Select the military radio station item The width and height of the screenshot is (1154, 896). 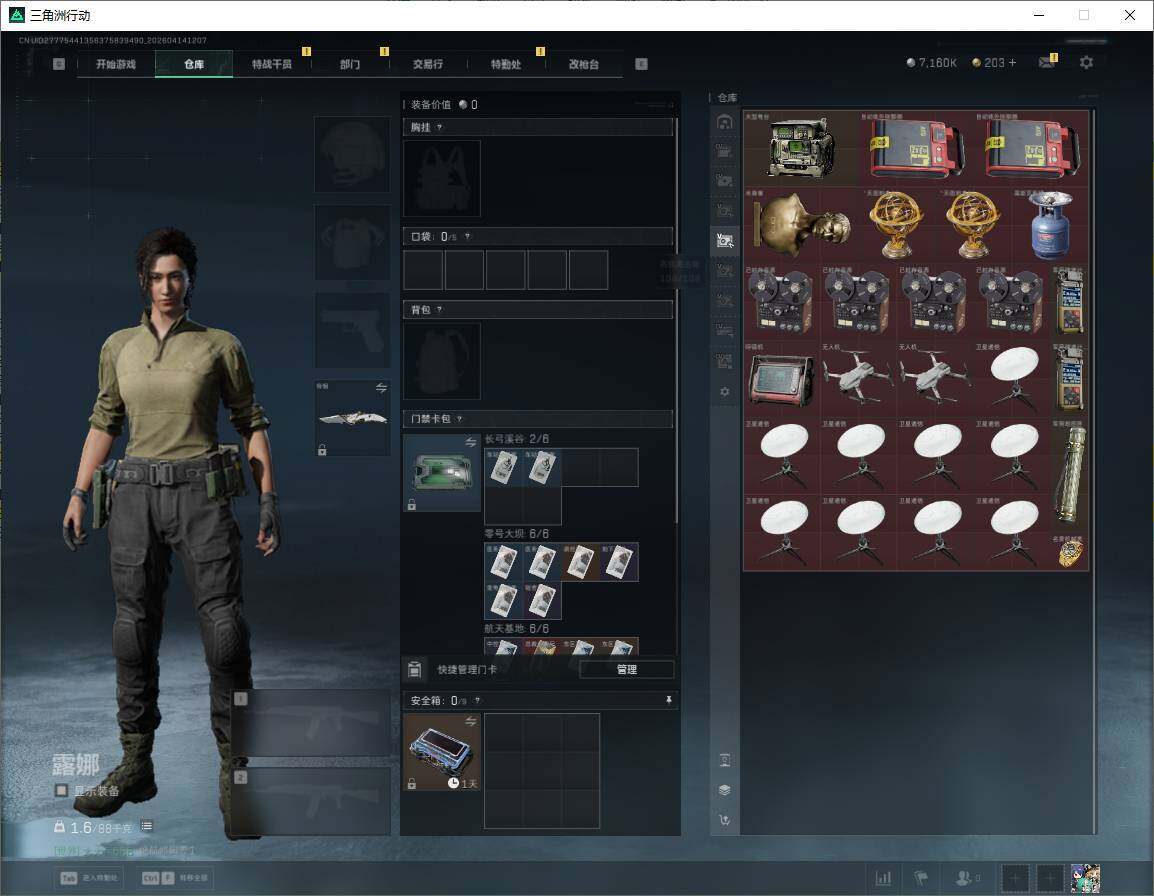click(801, 147)
